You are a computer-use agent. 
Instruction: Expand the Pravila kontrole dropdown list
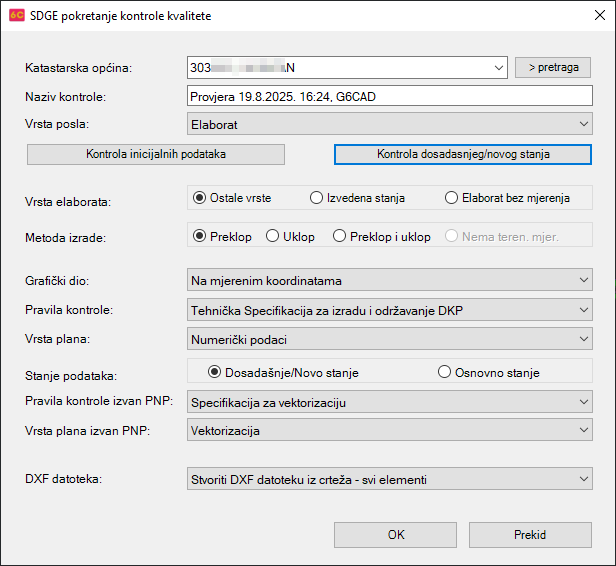pyautogui.click(x=390, y=311)
